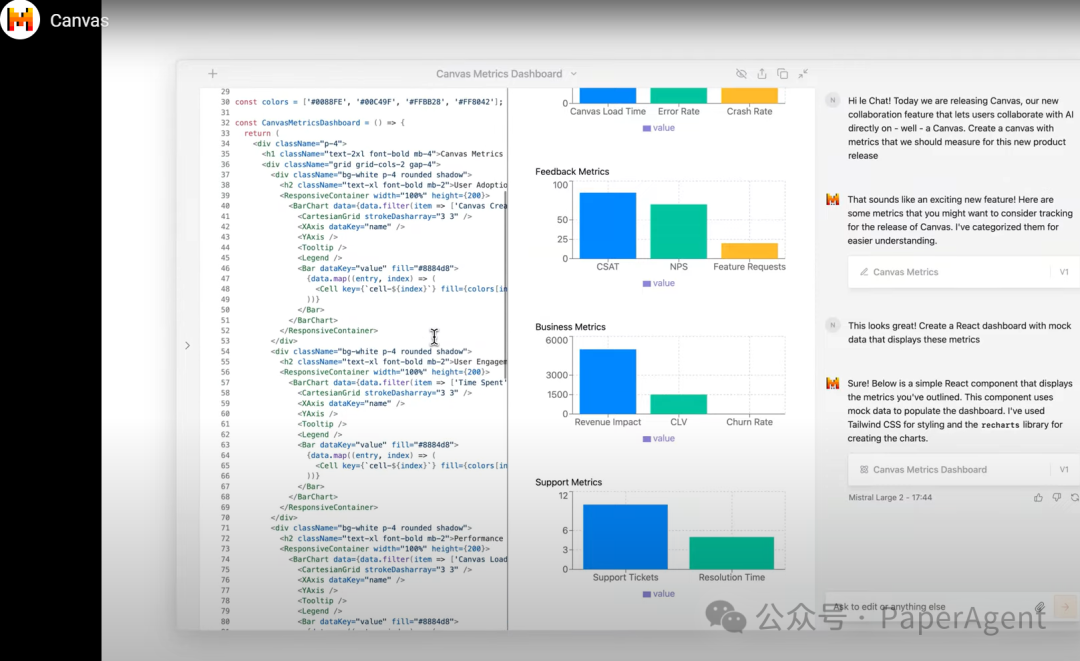
Task: Click the blue Support Tickets bar
Action: (625, 537)
